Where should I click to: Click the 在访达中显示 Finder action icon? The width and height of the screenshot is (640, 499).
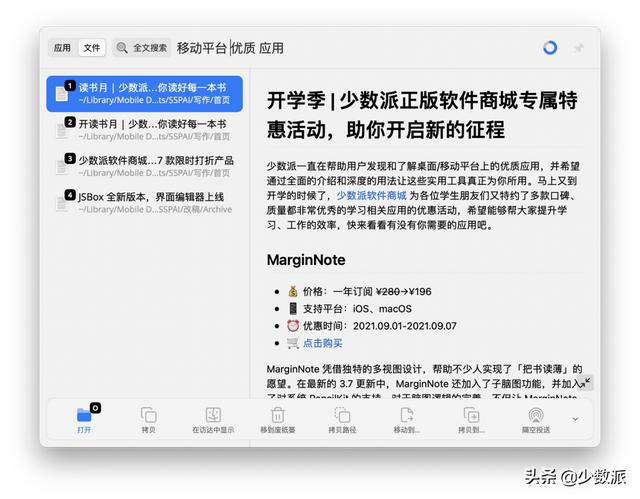coord(213,415)
